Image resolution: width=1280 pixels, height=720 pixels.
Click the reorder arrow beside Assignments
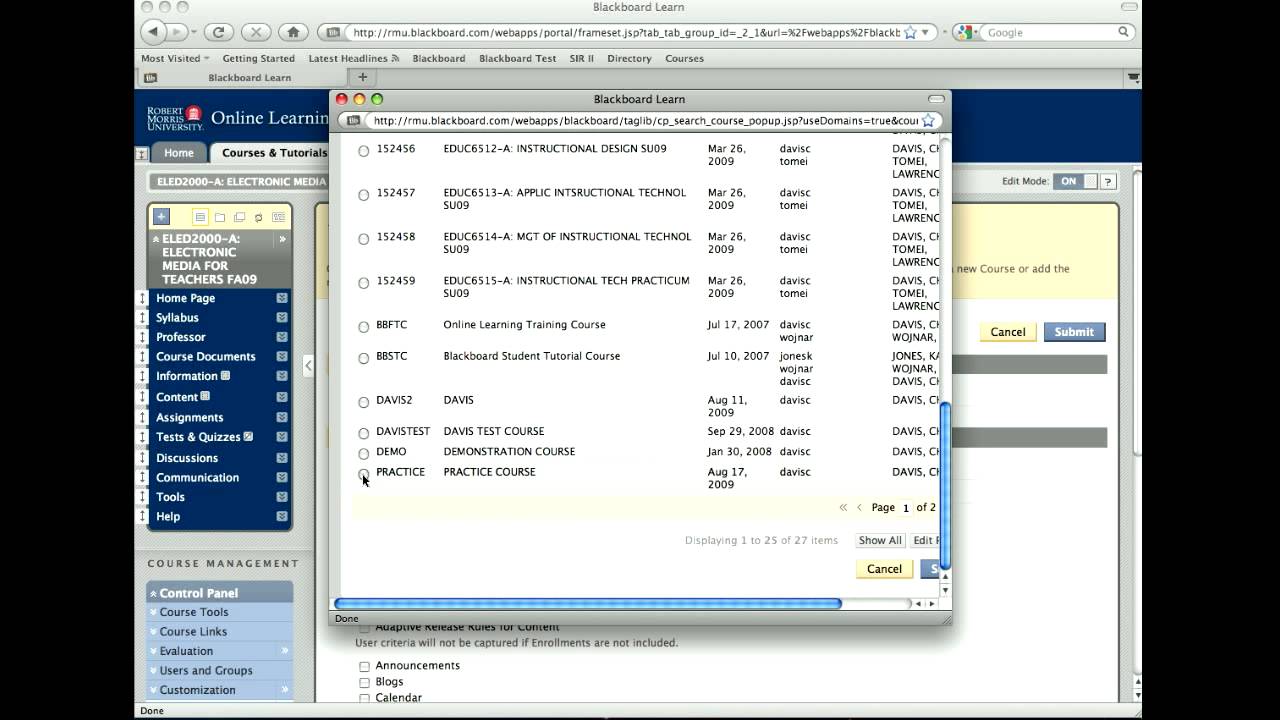click(143, 417)
